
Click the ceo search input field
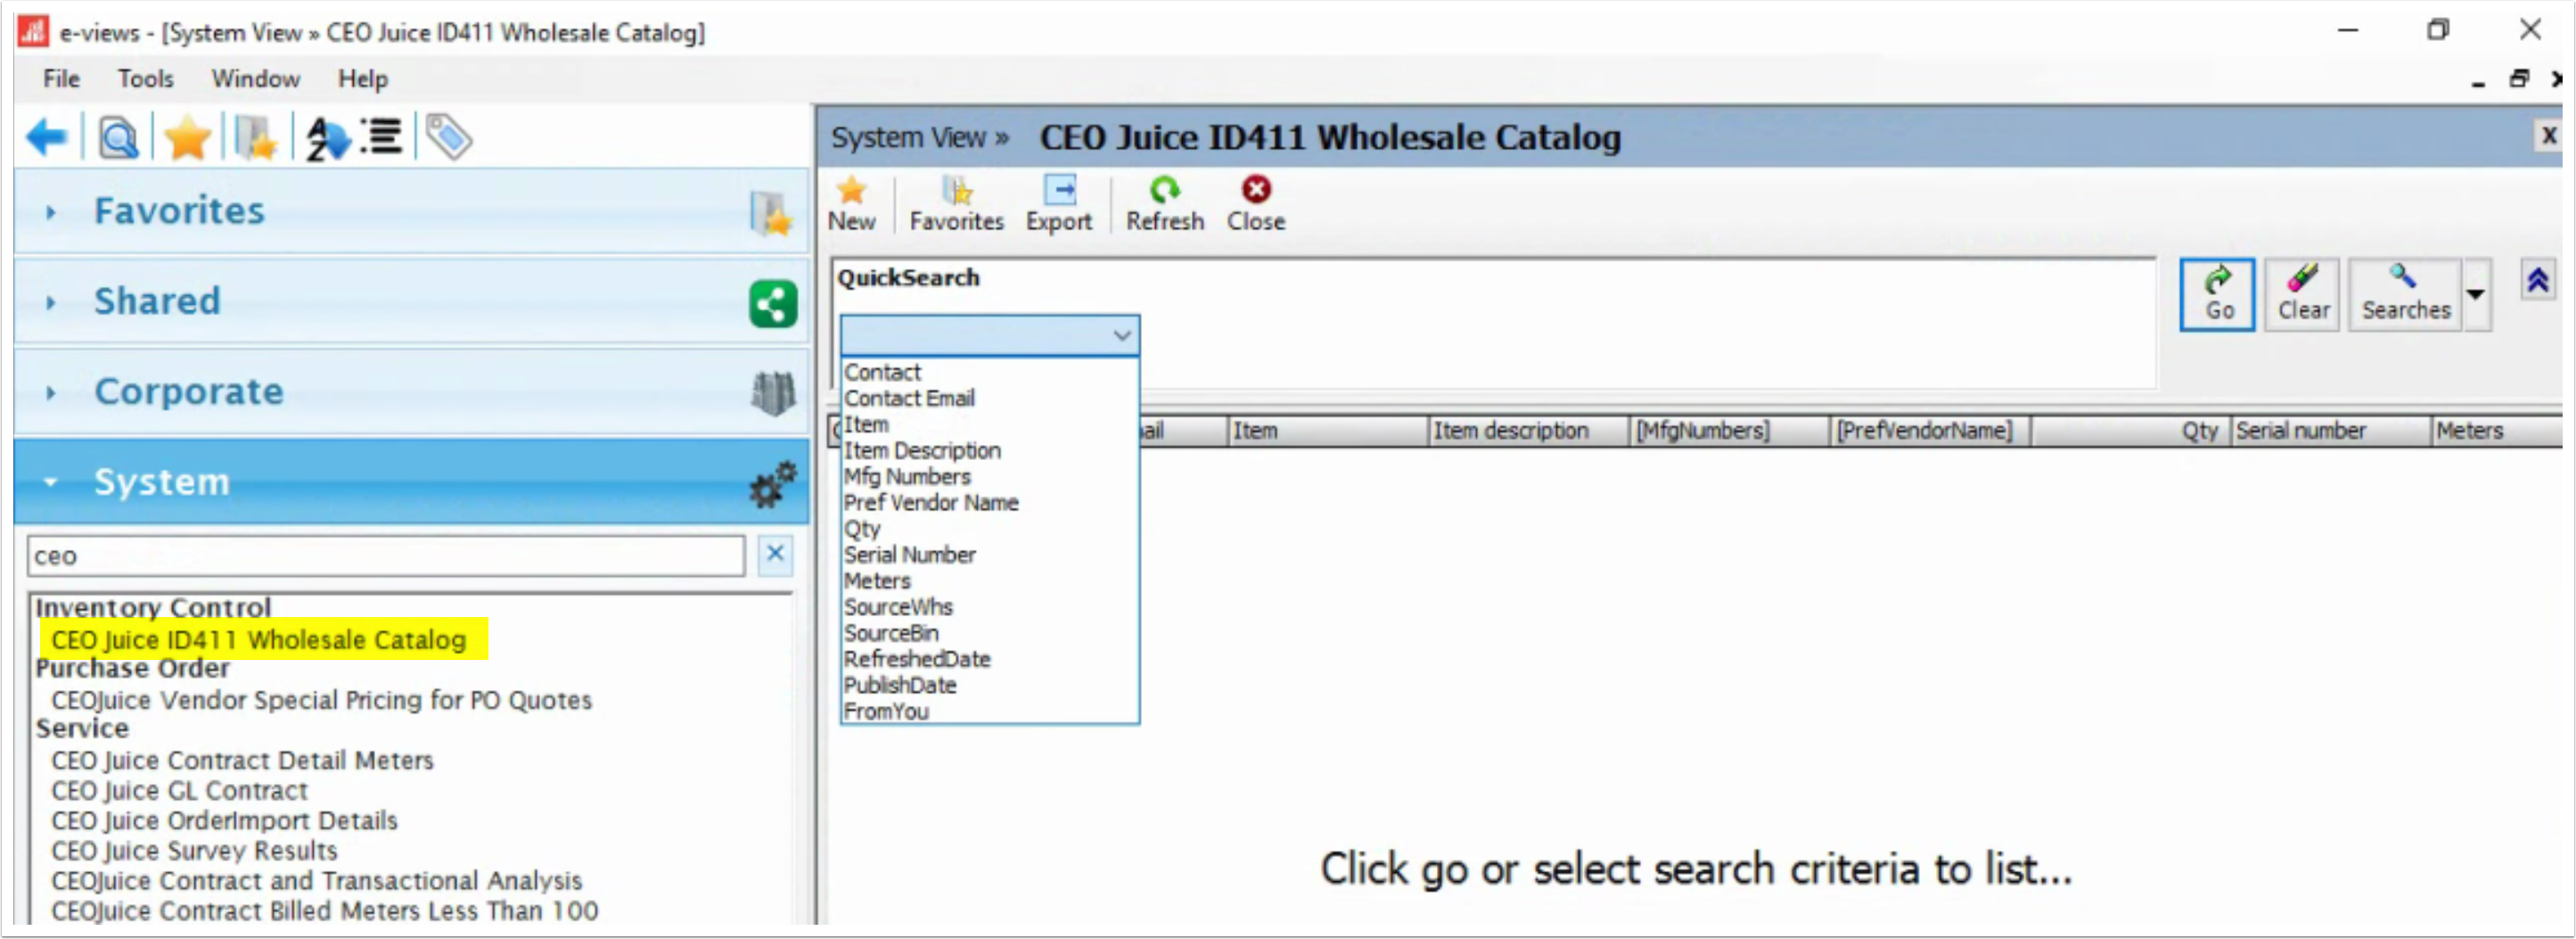coord(386,556)
